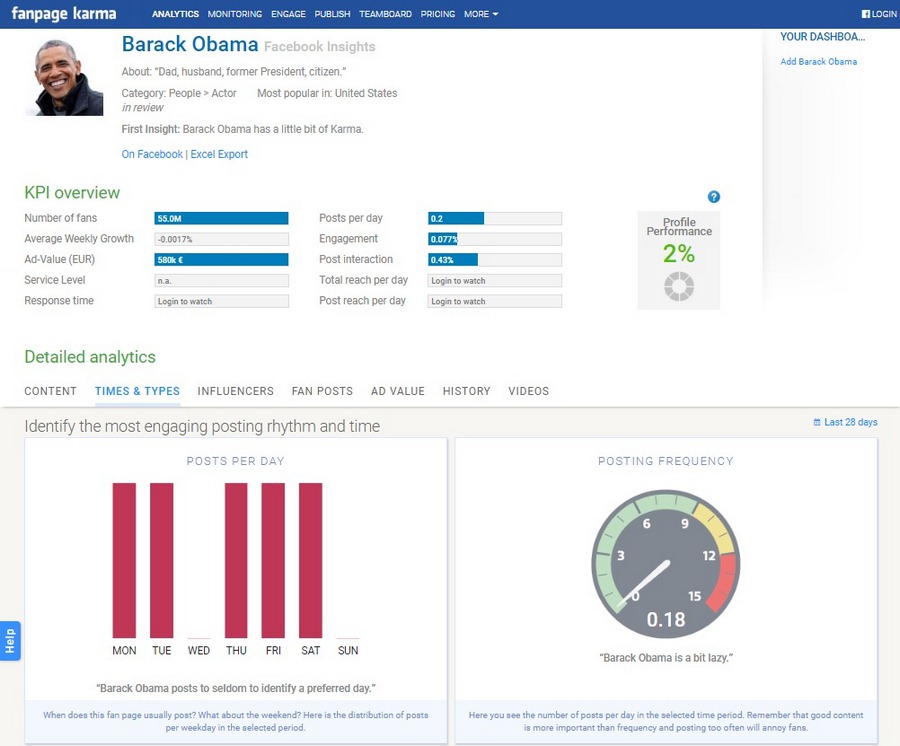
Task: Click the WED label under the chart
Action: (199, 651)
